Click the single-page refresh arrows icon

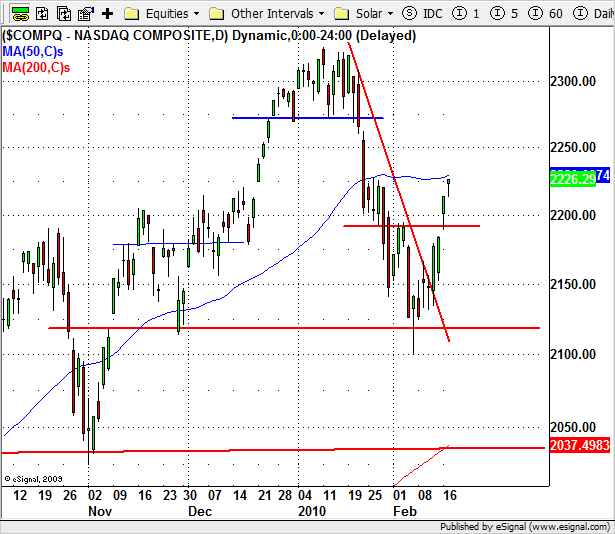(x=42, y=14)
